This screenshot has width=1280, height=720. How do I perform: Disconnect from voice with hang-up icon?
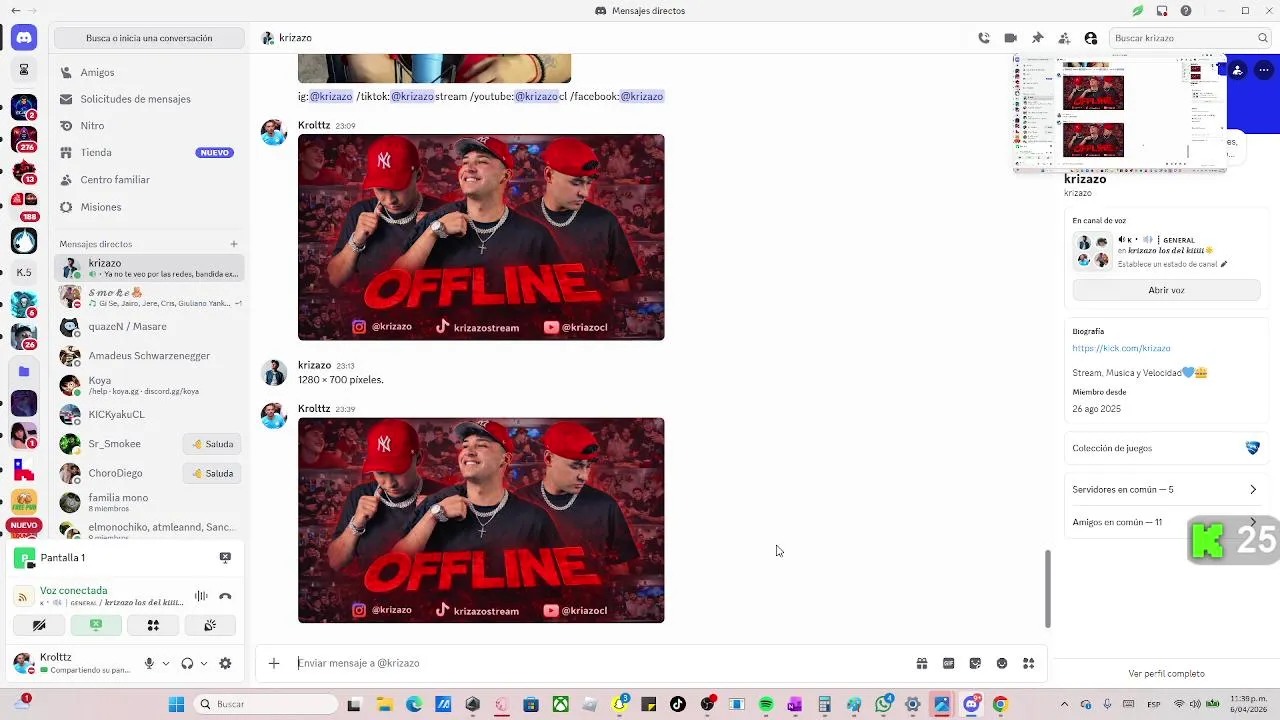point(225,596)
